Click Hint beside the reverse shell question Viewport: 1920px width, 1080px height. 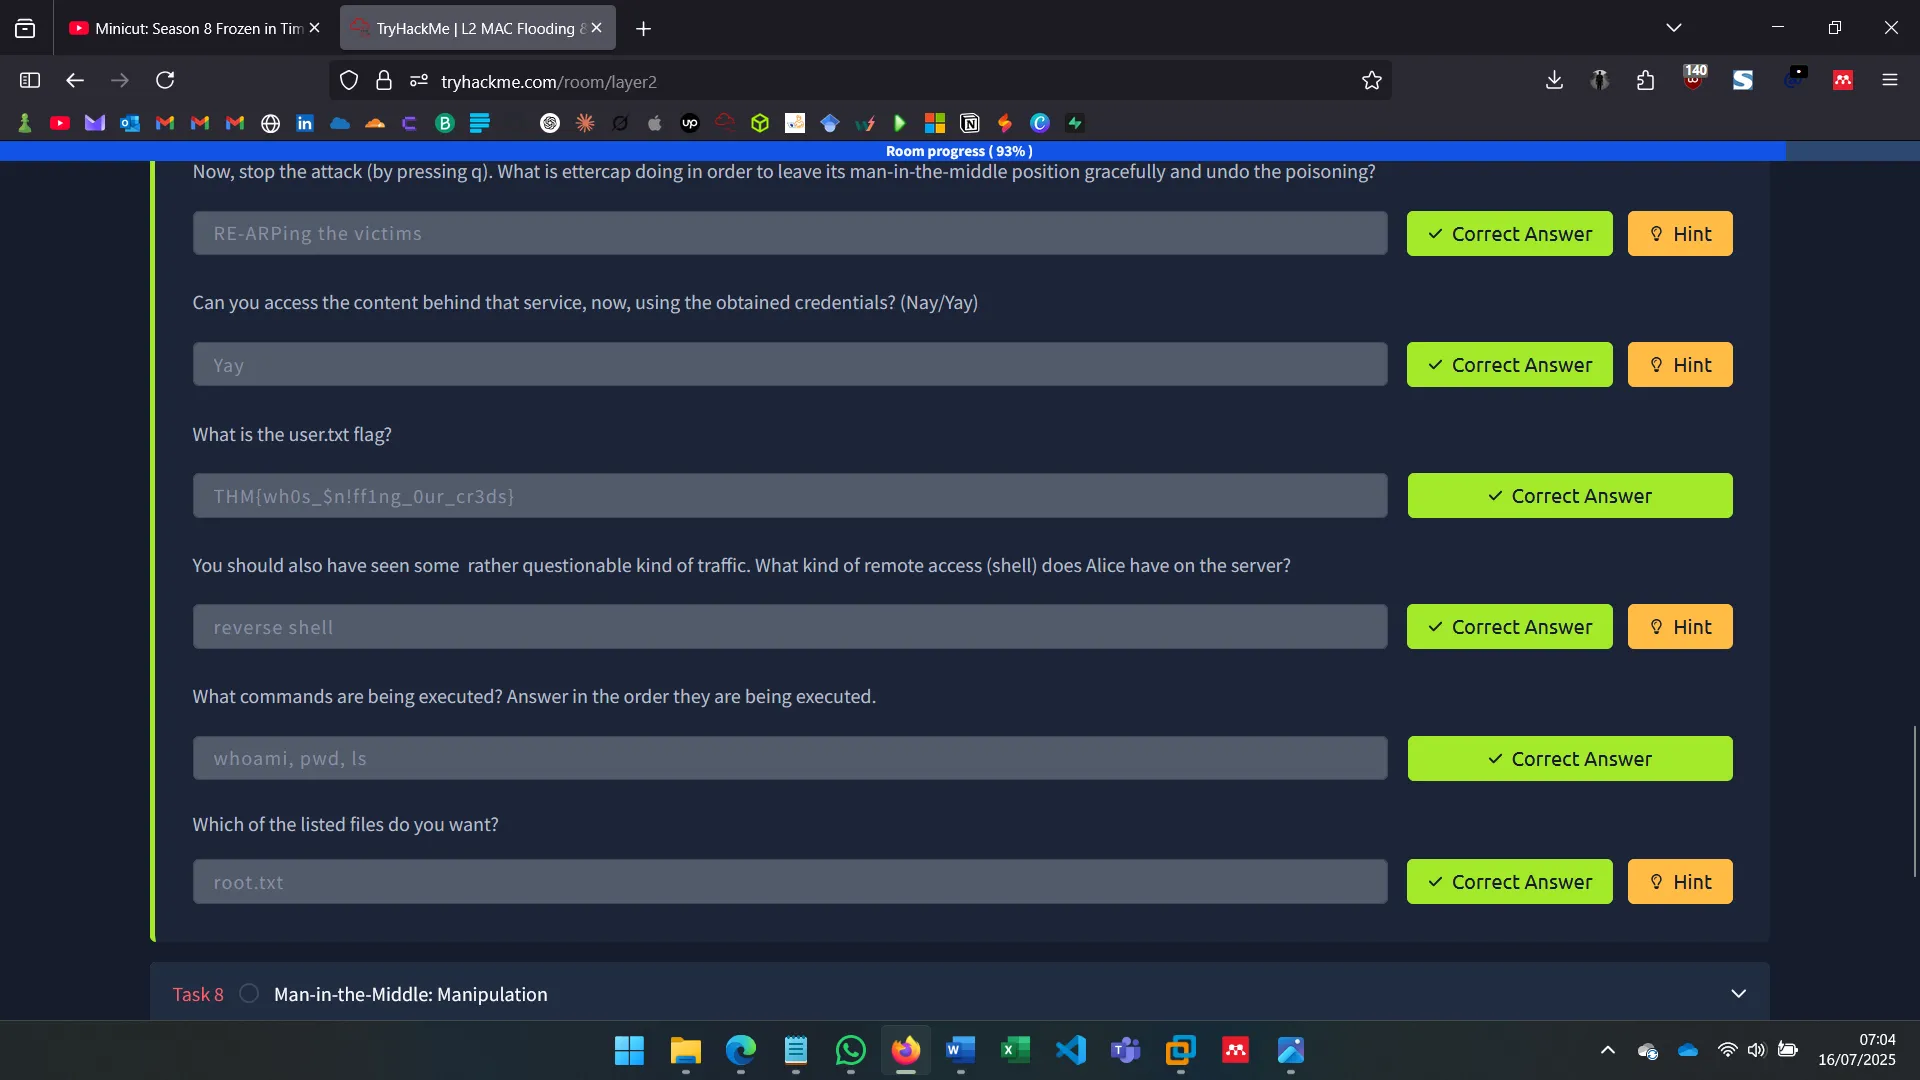(x=1680, y=626)
